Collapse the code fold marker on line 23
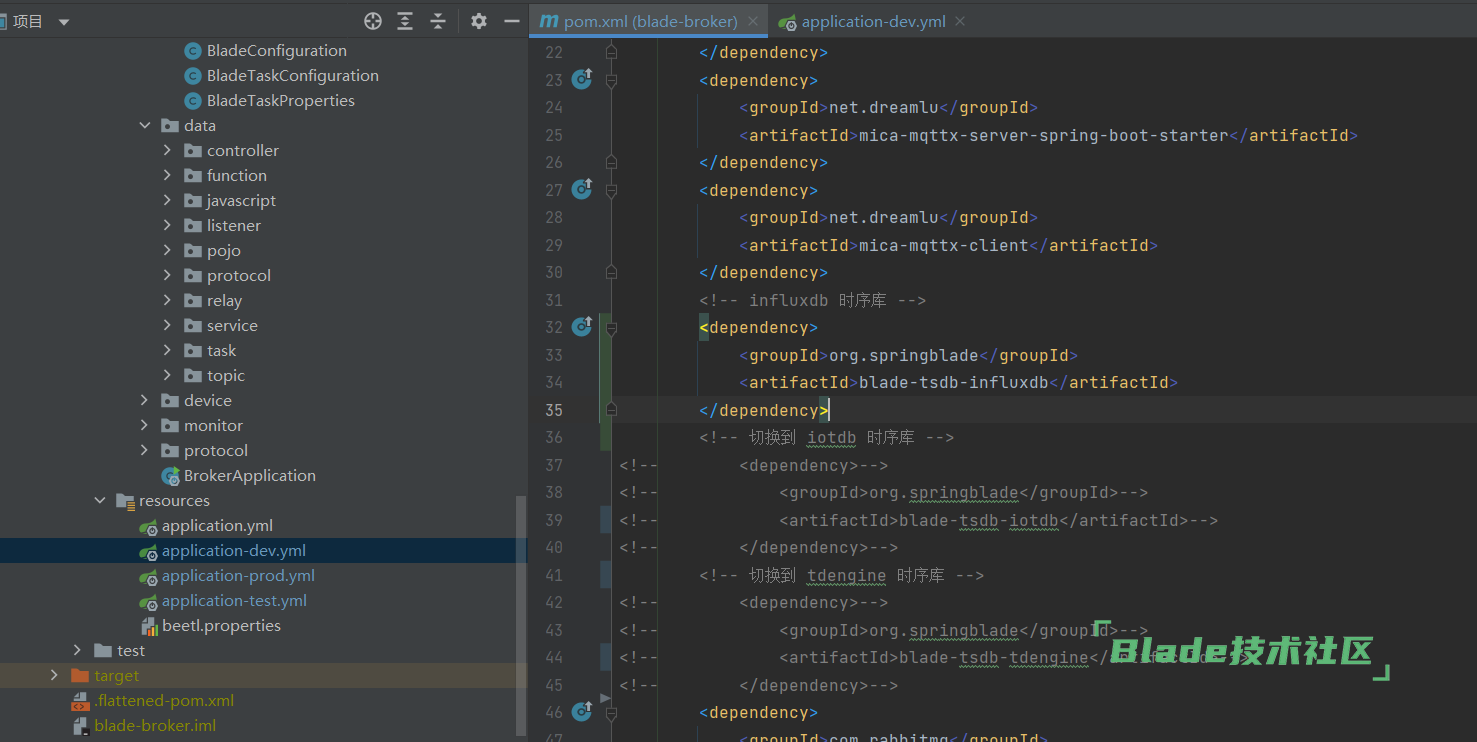Screen dimensions: 1477x742 611,80
